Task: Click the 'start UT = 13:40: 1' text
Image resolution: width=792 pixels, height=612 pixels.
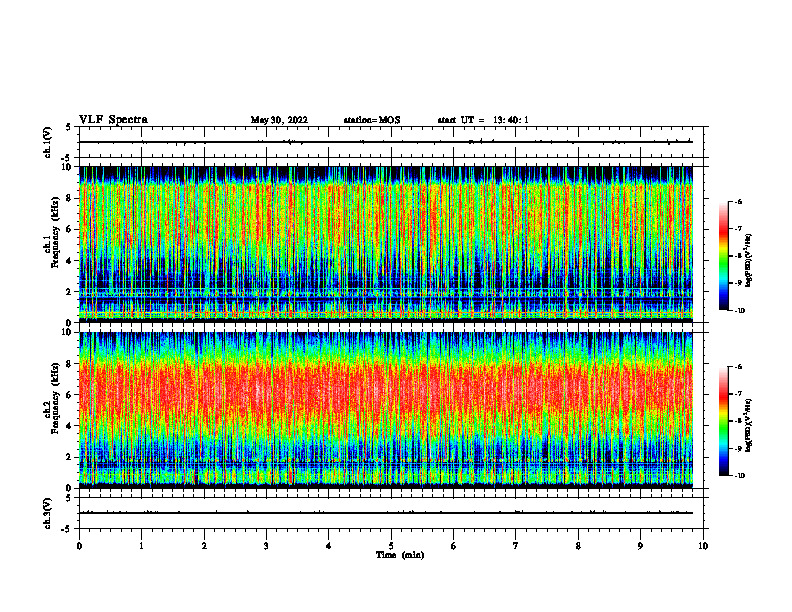Action: click(482, 120)
